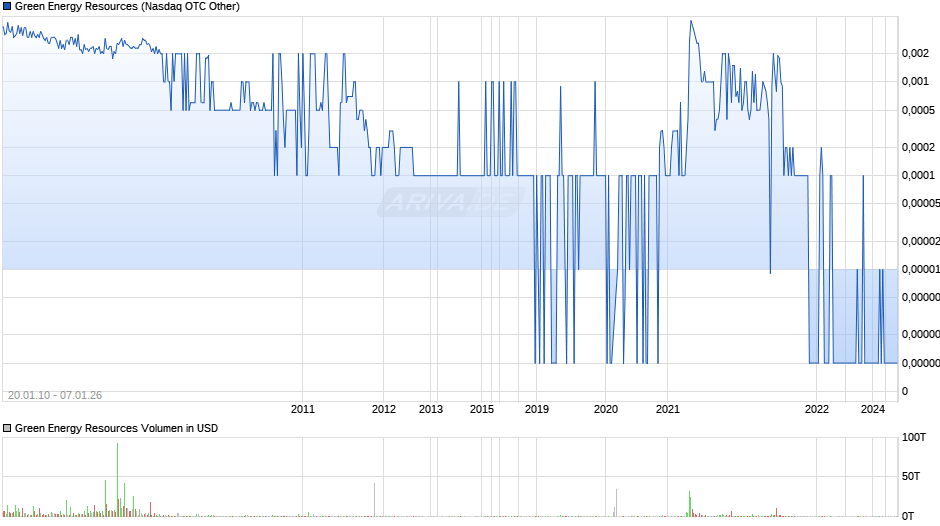The width and height of the screenshot is (940, 526).
Task: Click the gray Volumen legend square
Action: click(7, 428)
